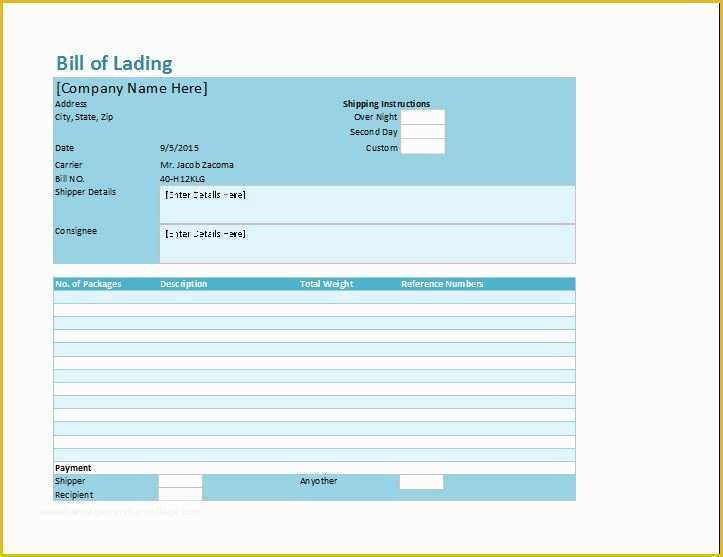This screenshot has height=557, width=723.
Task: Select the [Company Name Here] placeholder
Action: [132, 88]
